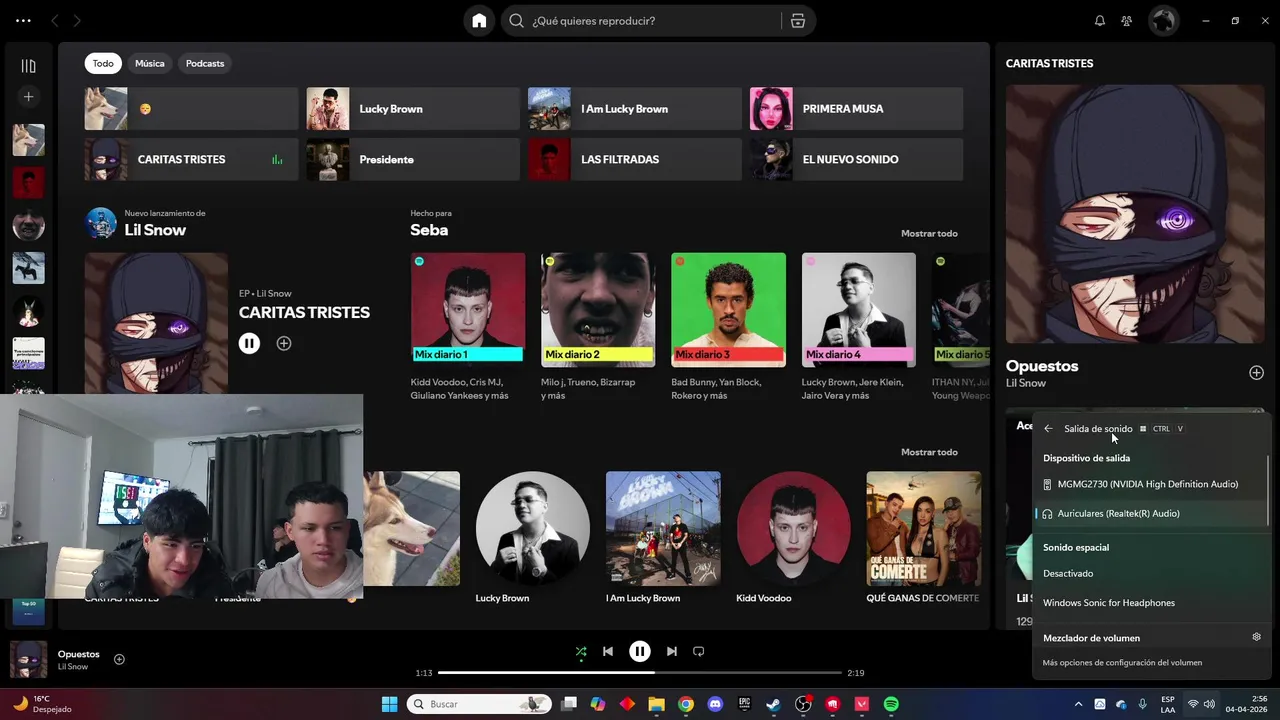Open Más opciones de configuración del volumen

(1122, 662)
